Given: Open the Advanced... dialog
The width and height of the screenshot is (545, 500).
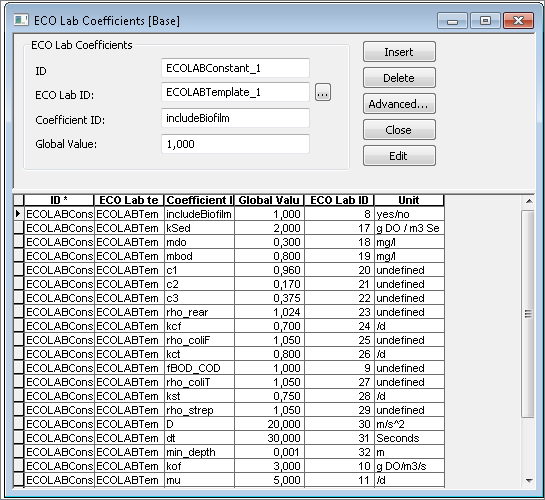Looking at the screenshot, I should 399,104.
